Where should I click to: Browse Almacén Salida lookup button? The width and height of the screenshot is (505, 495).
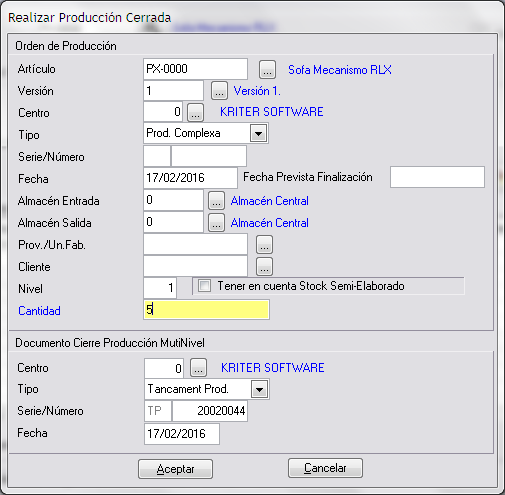tap(216, 223)
